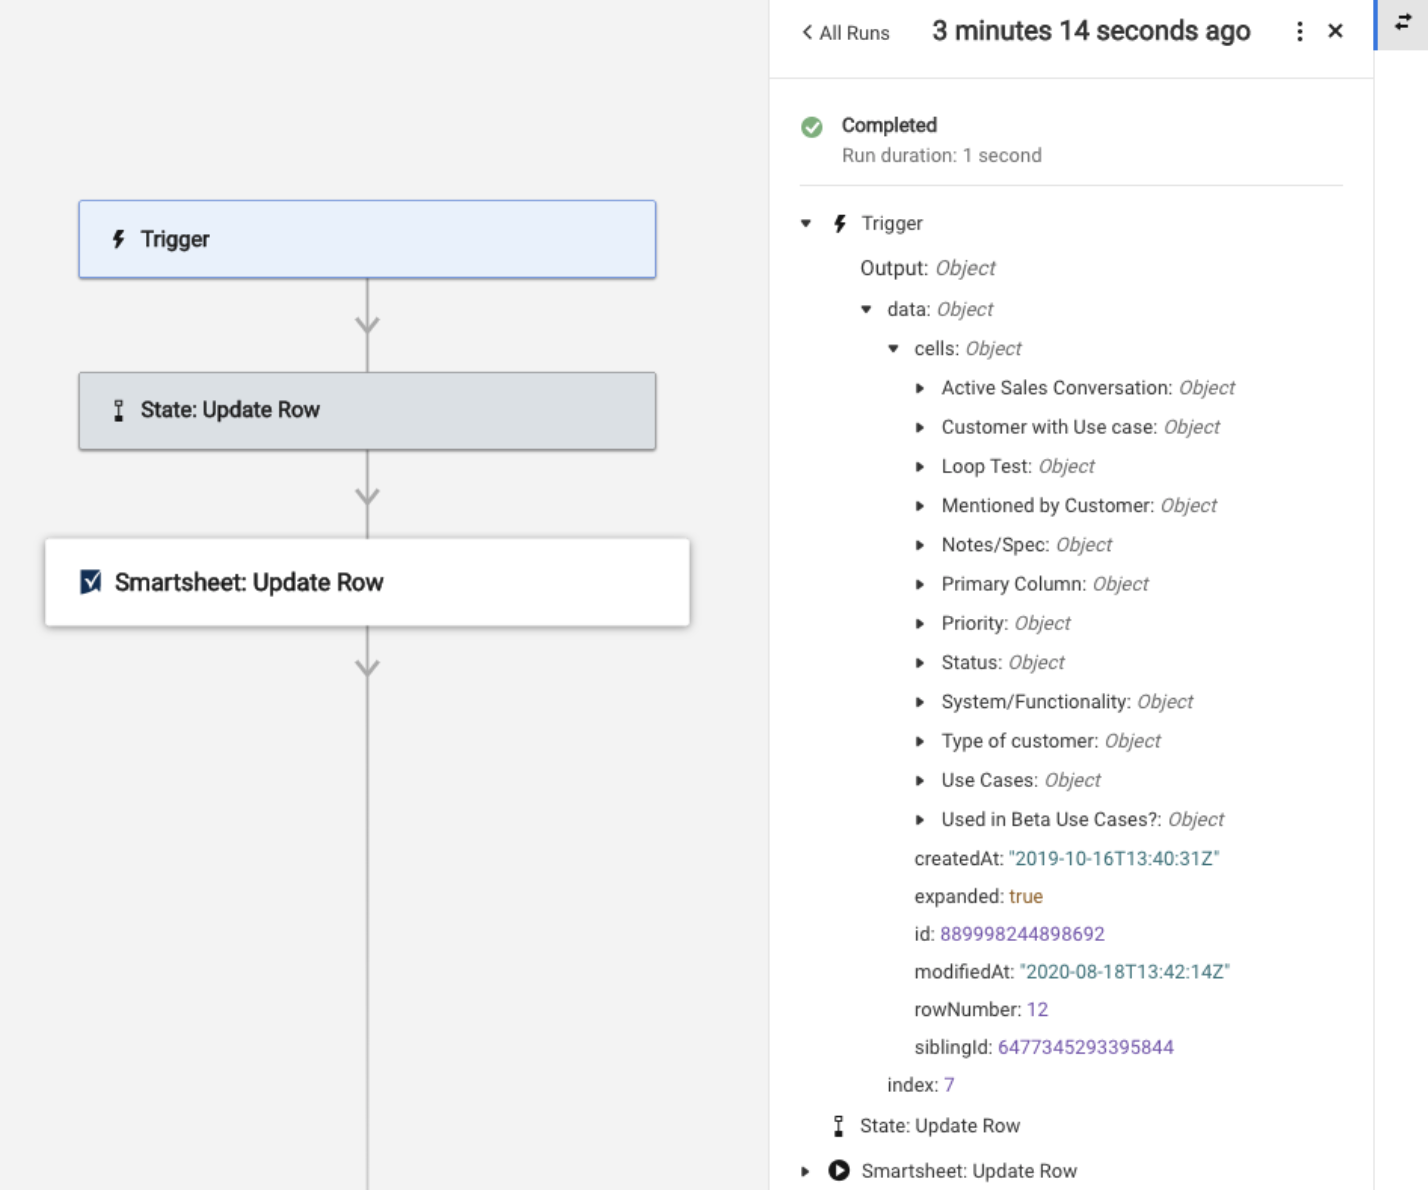Image resolution: width=1428 pixels, height=1190 pixels.
Task: Click the modifiedAt value "2020-08-18T13:42:14Z"
Action: point(1124,971)
